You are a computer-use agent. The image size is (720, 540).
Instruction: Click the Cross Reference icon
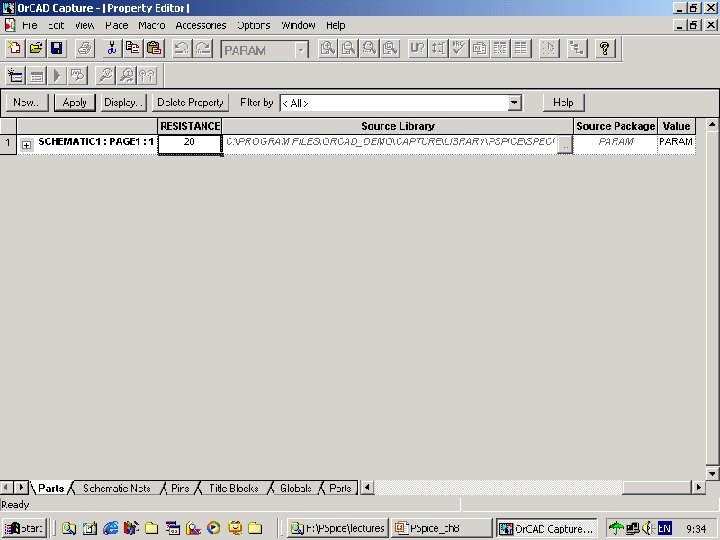(500, 48)
